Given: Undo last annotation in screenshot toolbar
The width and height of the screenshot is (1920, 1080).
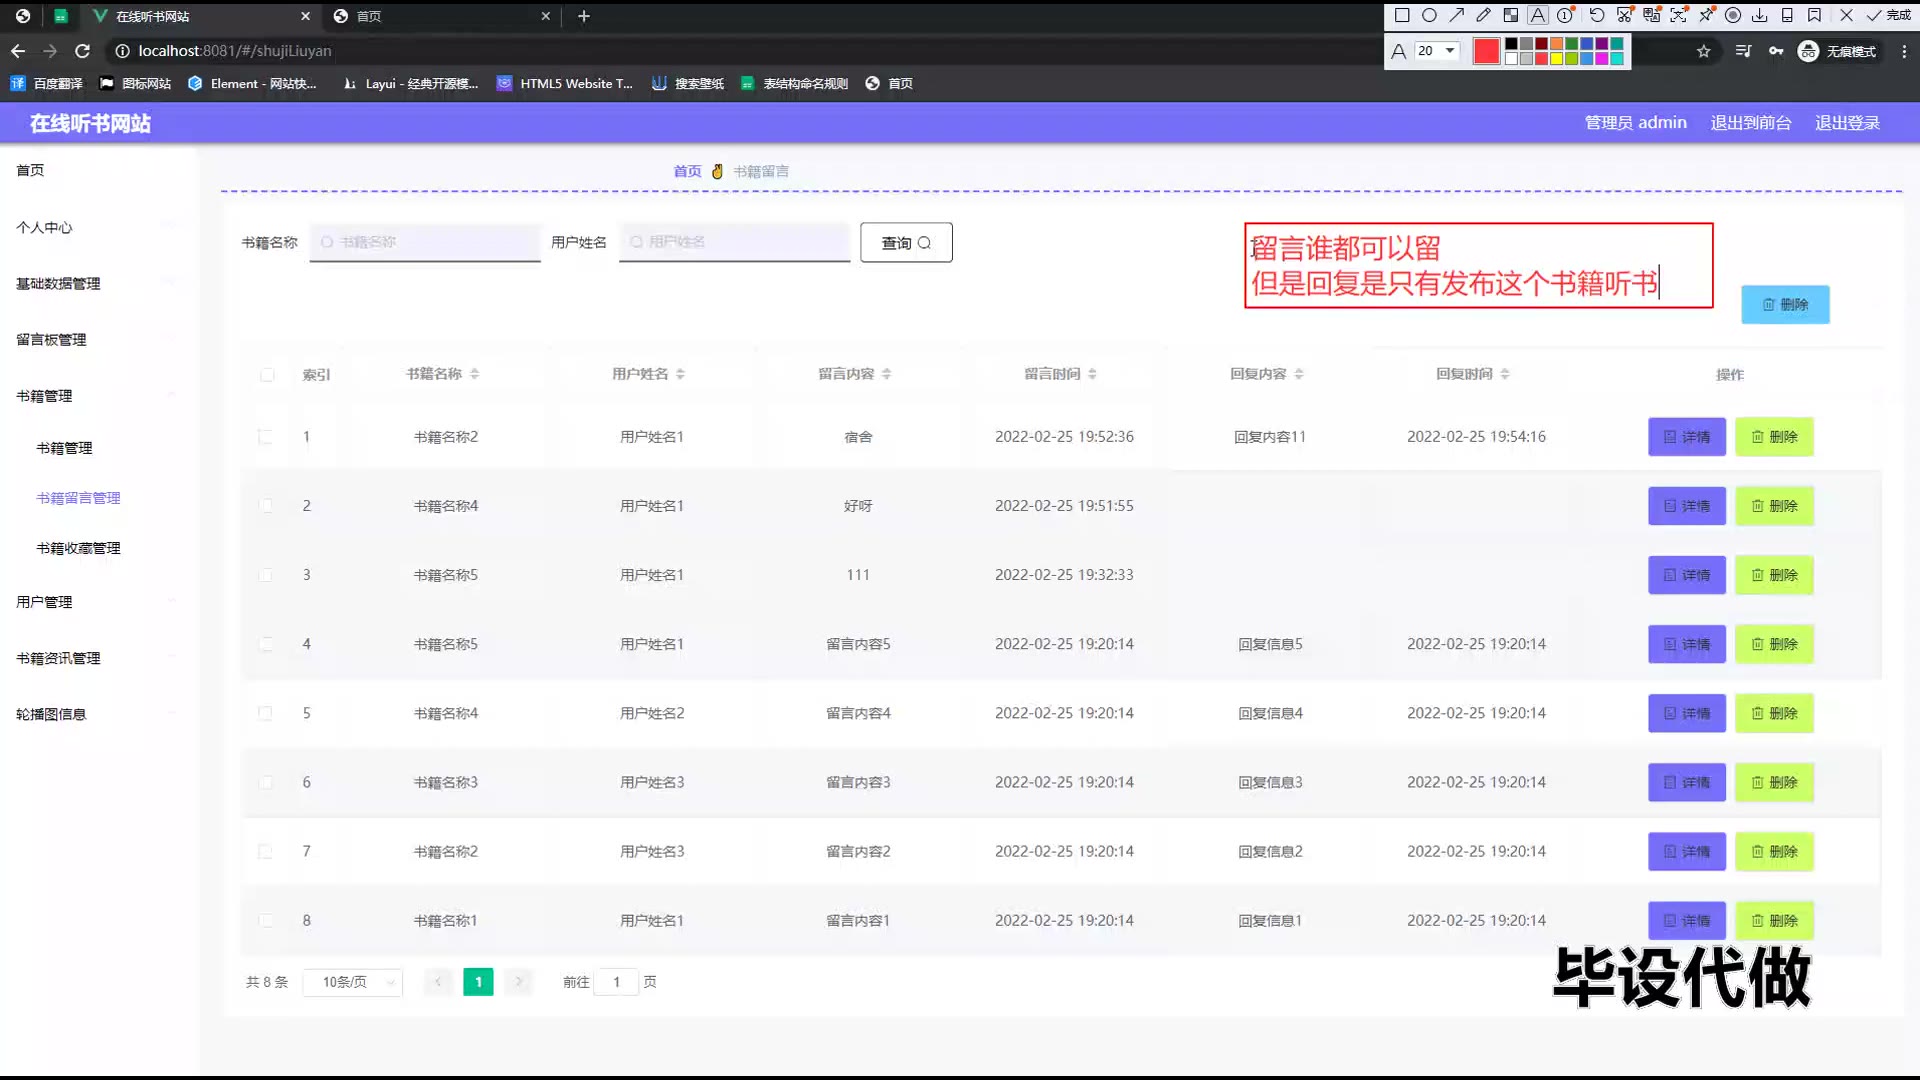Looking at the screenshot, I should pyautogui.click(x=1597, y=15).
